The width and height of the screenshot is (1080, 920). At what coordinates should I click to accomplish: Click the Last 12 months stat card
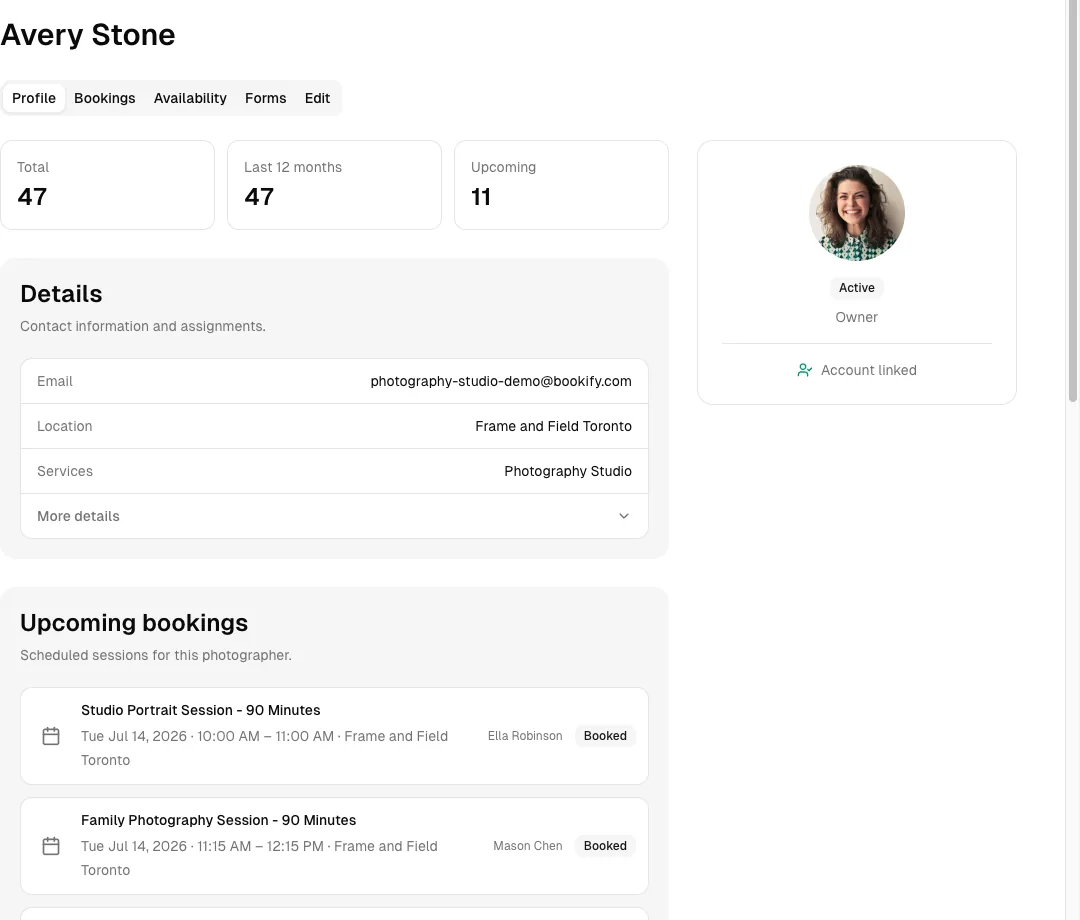(x=334, y=185)
